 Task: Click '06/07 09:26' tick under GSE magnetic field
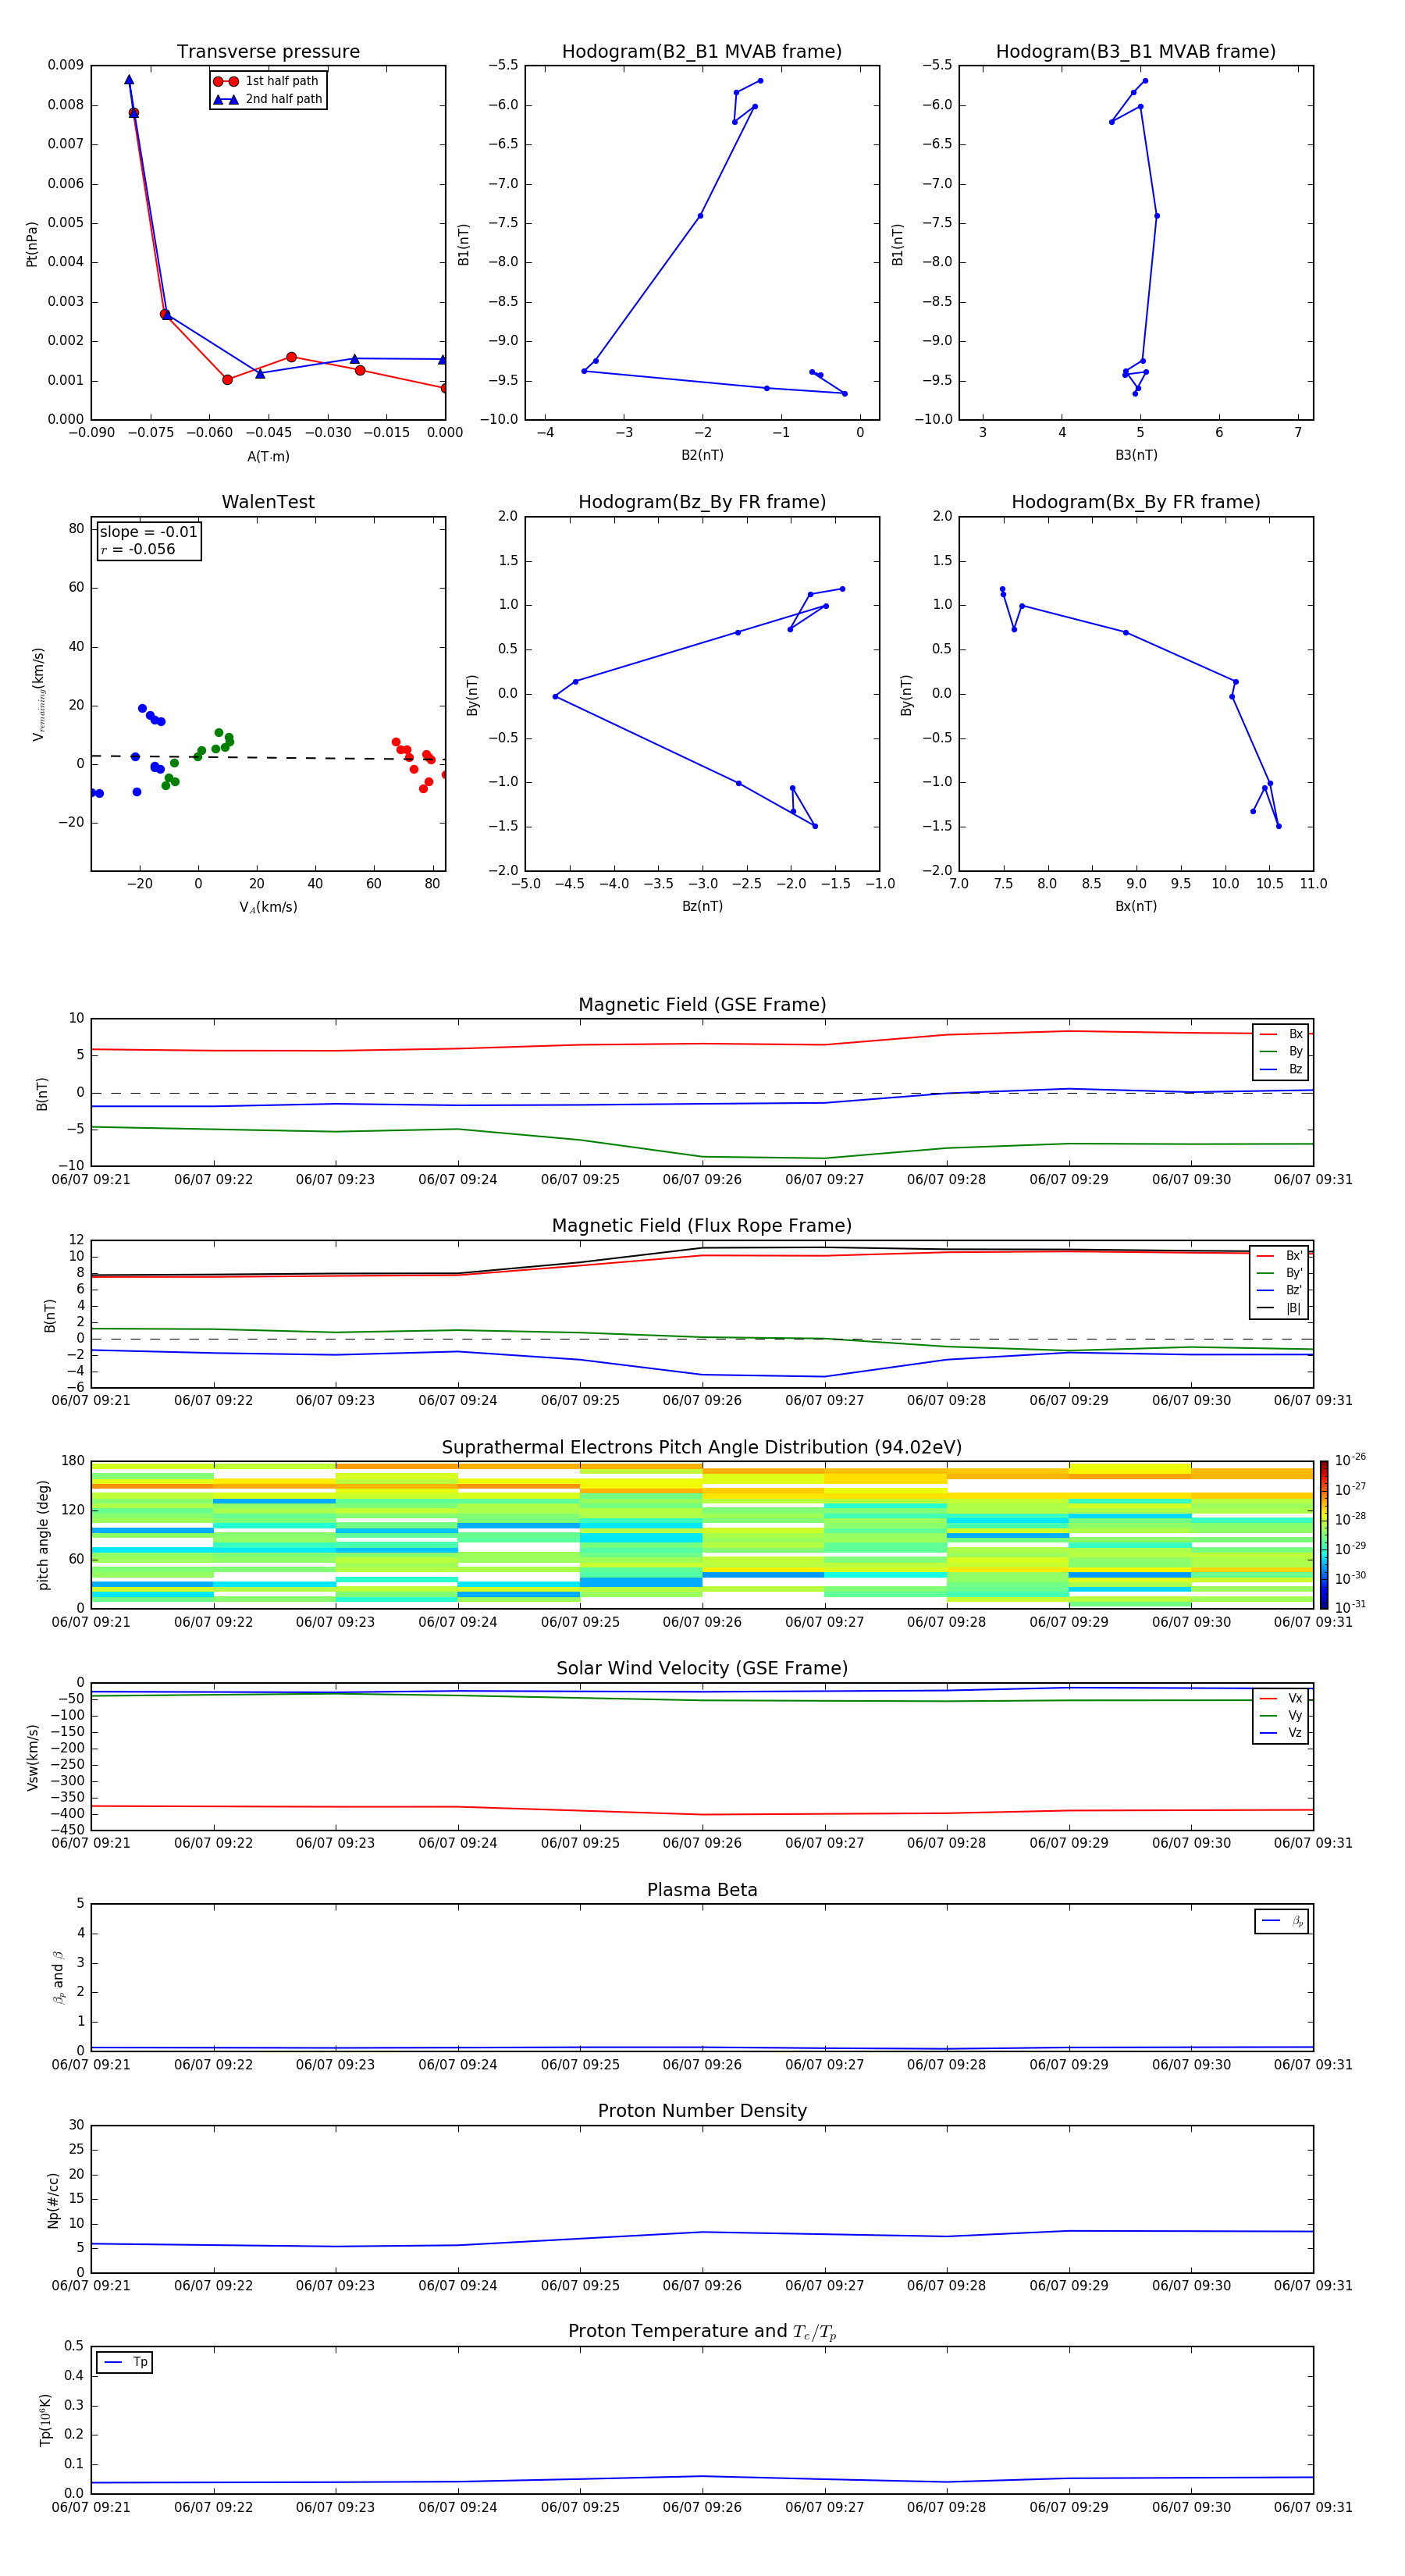702,1180
